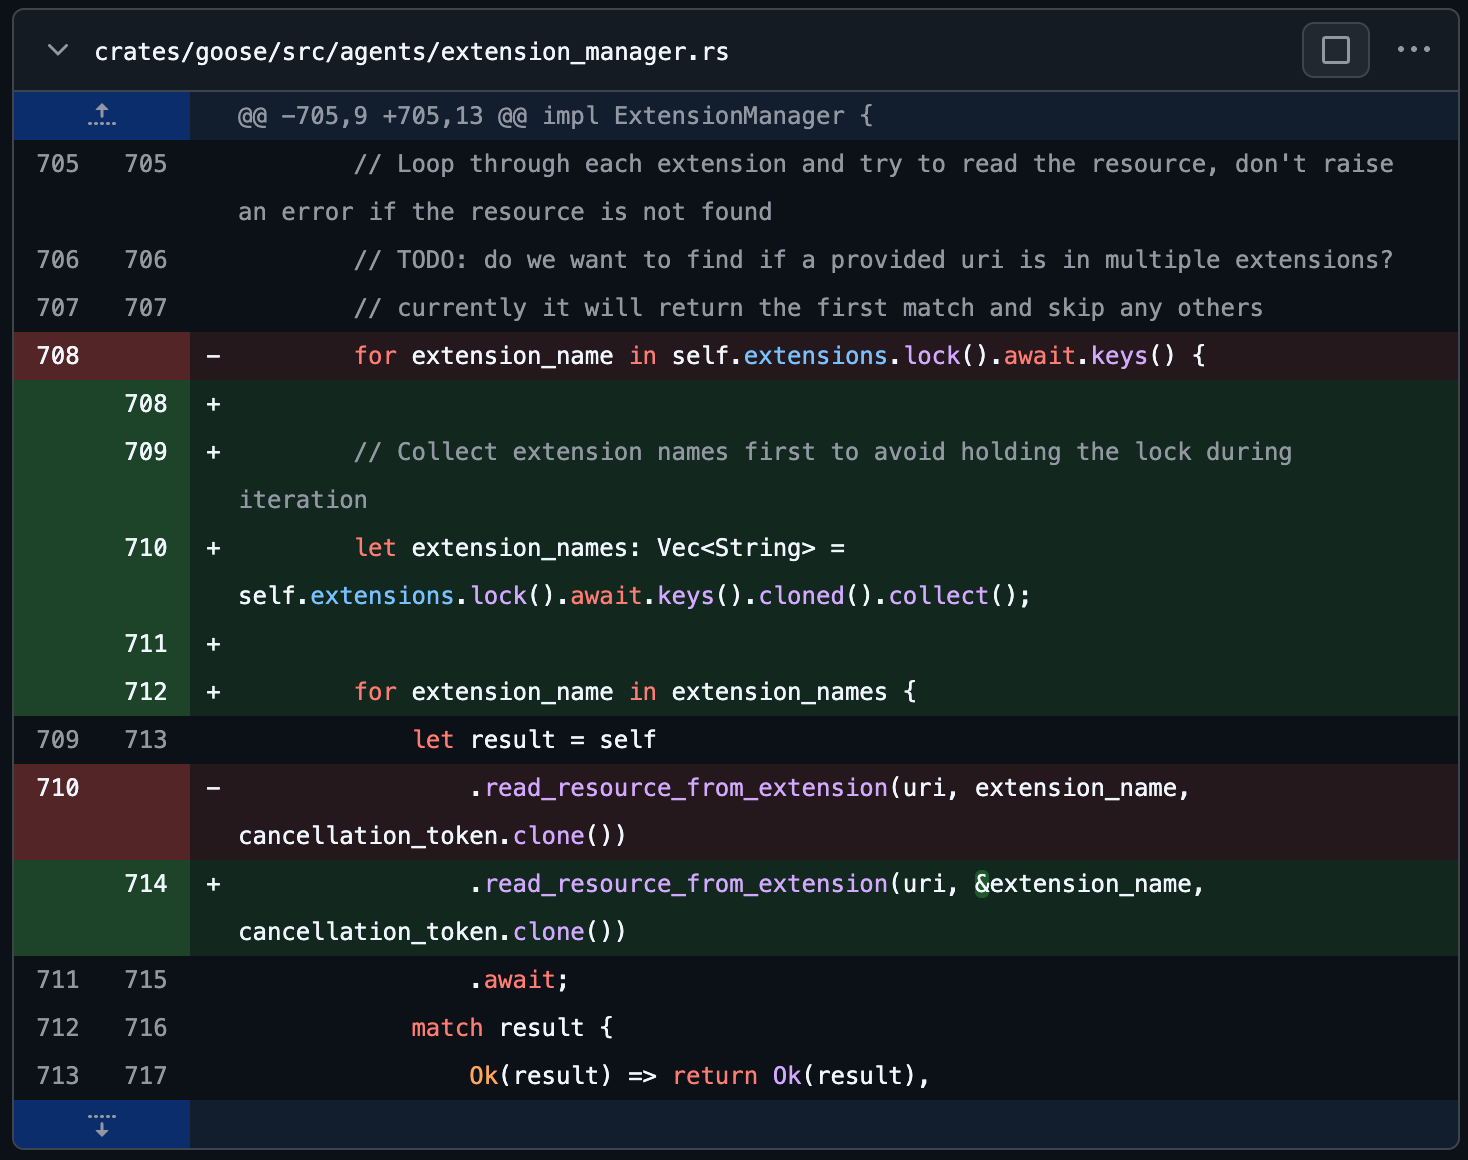
Task: Select deleted line number 708 in red
Action: pos(57,356)
